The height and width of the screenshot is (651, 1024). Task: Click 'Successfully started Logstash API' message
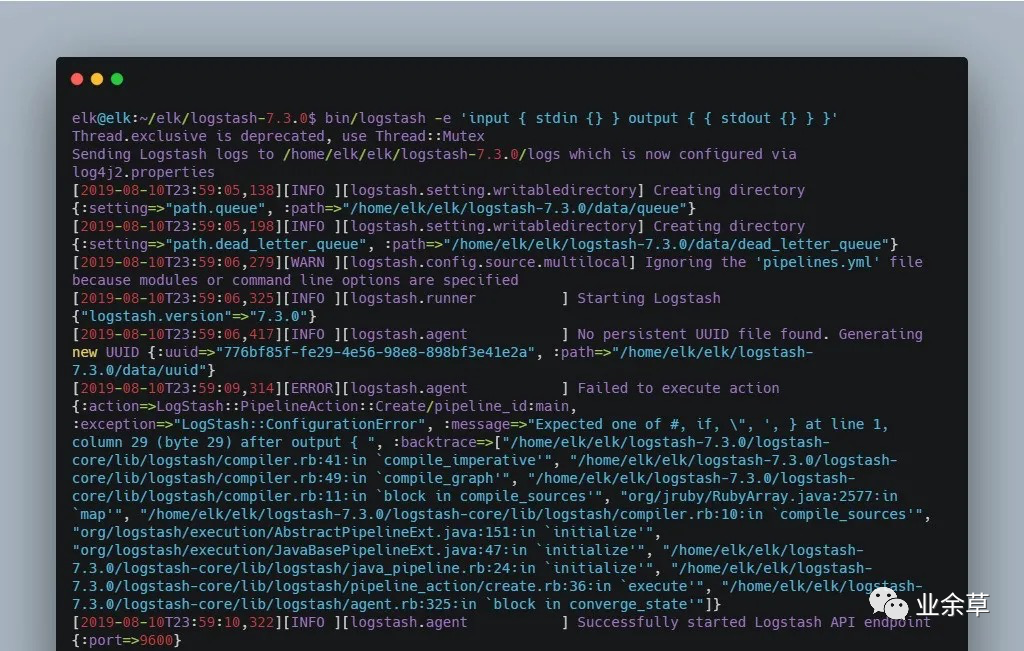[x=716, y=622]
